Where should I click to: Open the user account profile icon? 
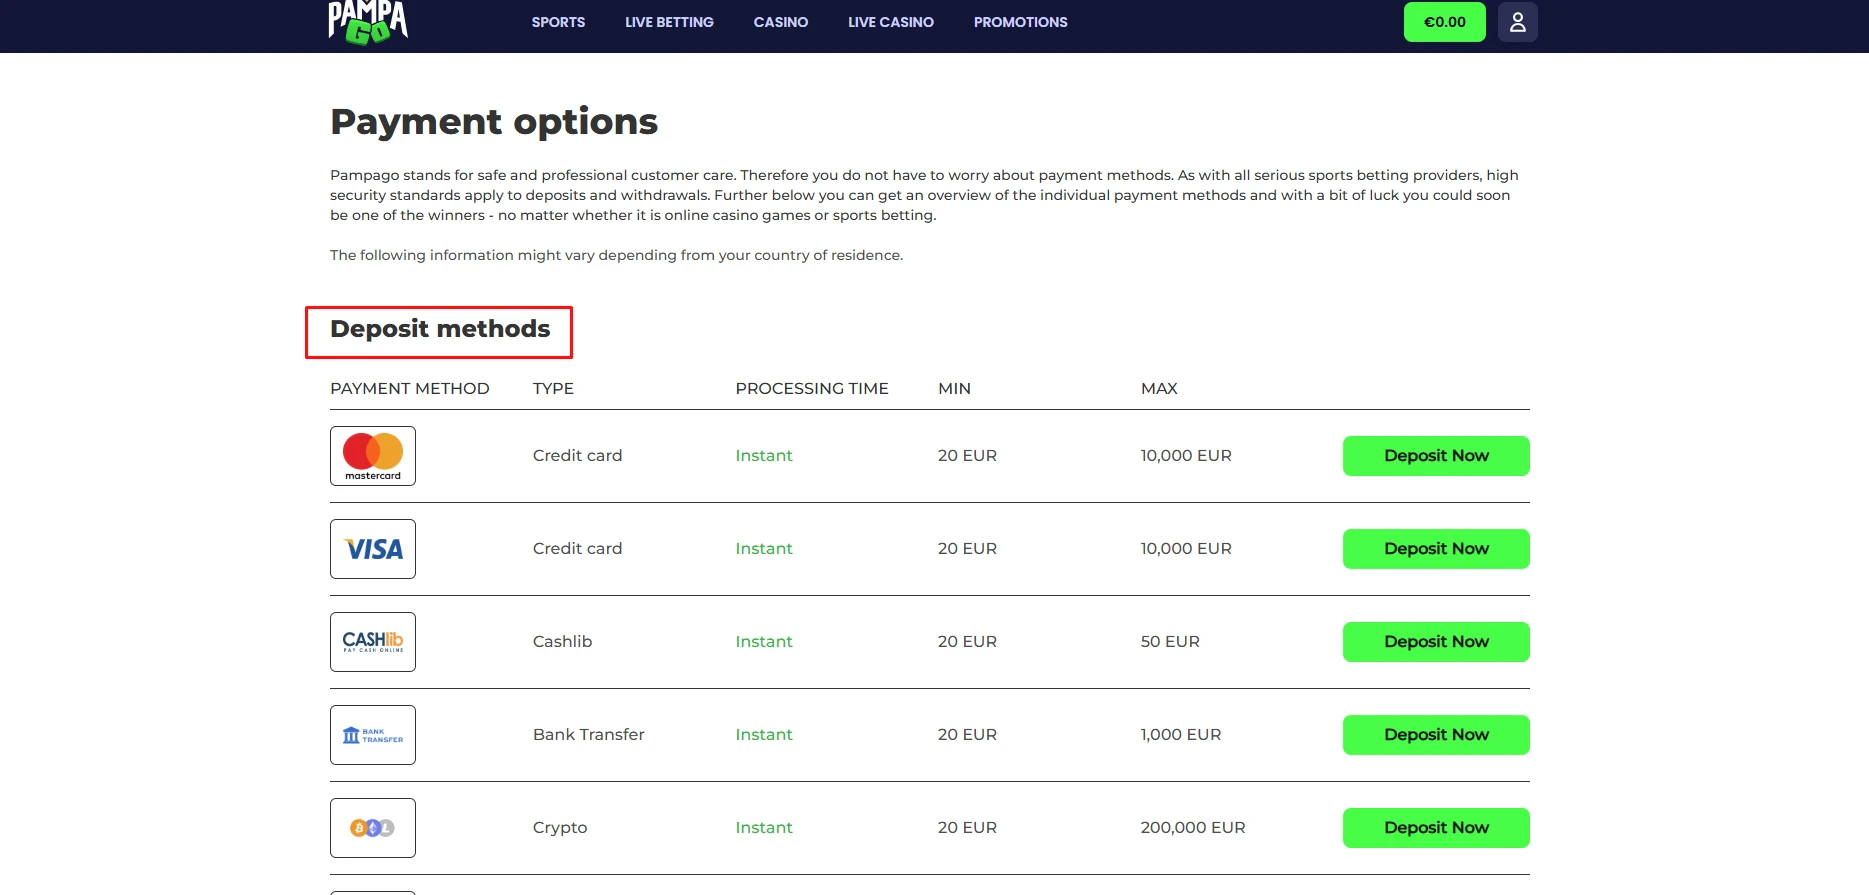tap(1517, 22)
